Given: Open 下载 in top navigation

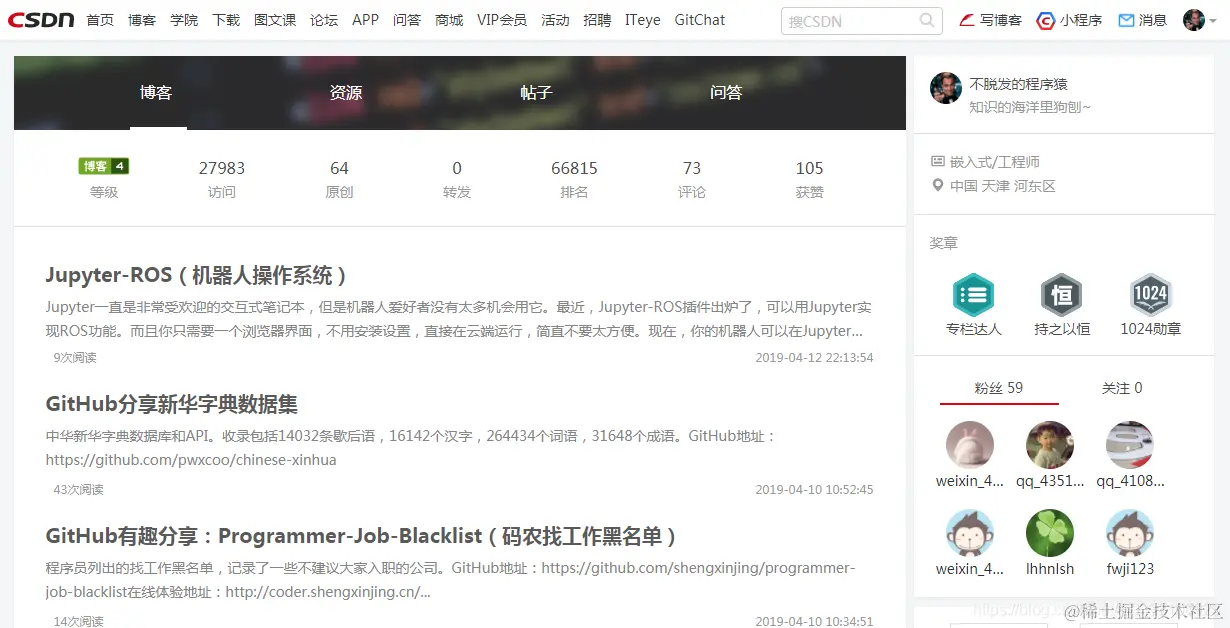Looking at the screenshot, I should tap(226, 20).
